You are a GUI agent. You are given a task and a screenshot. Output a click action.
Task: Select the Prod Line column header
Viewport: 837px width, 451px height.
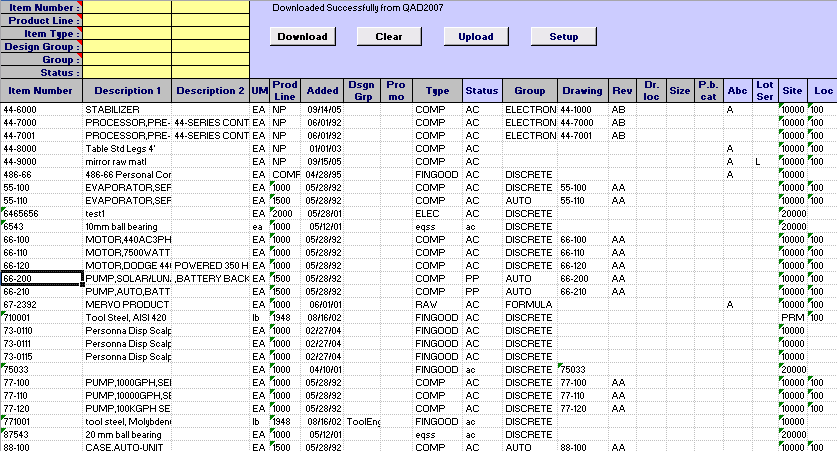coord(285,91)
